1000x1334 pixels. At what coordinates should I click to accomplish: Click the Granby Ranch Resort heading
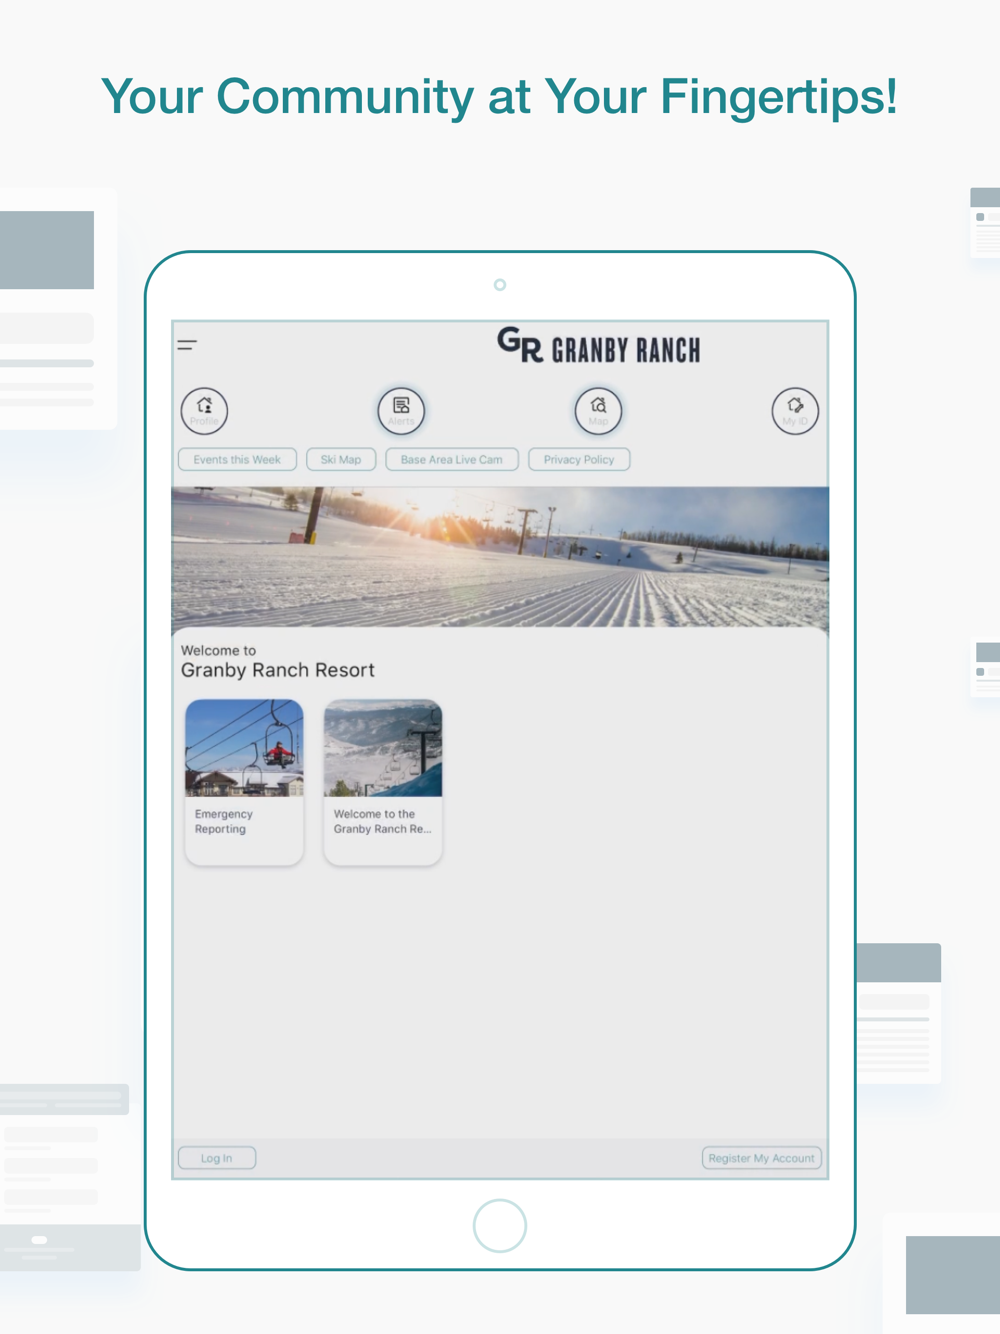tap(278, 670)
